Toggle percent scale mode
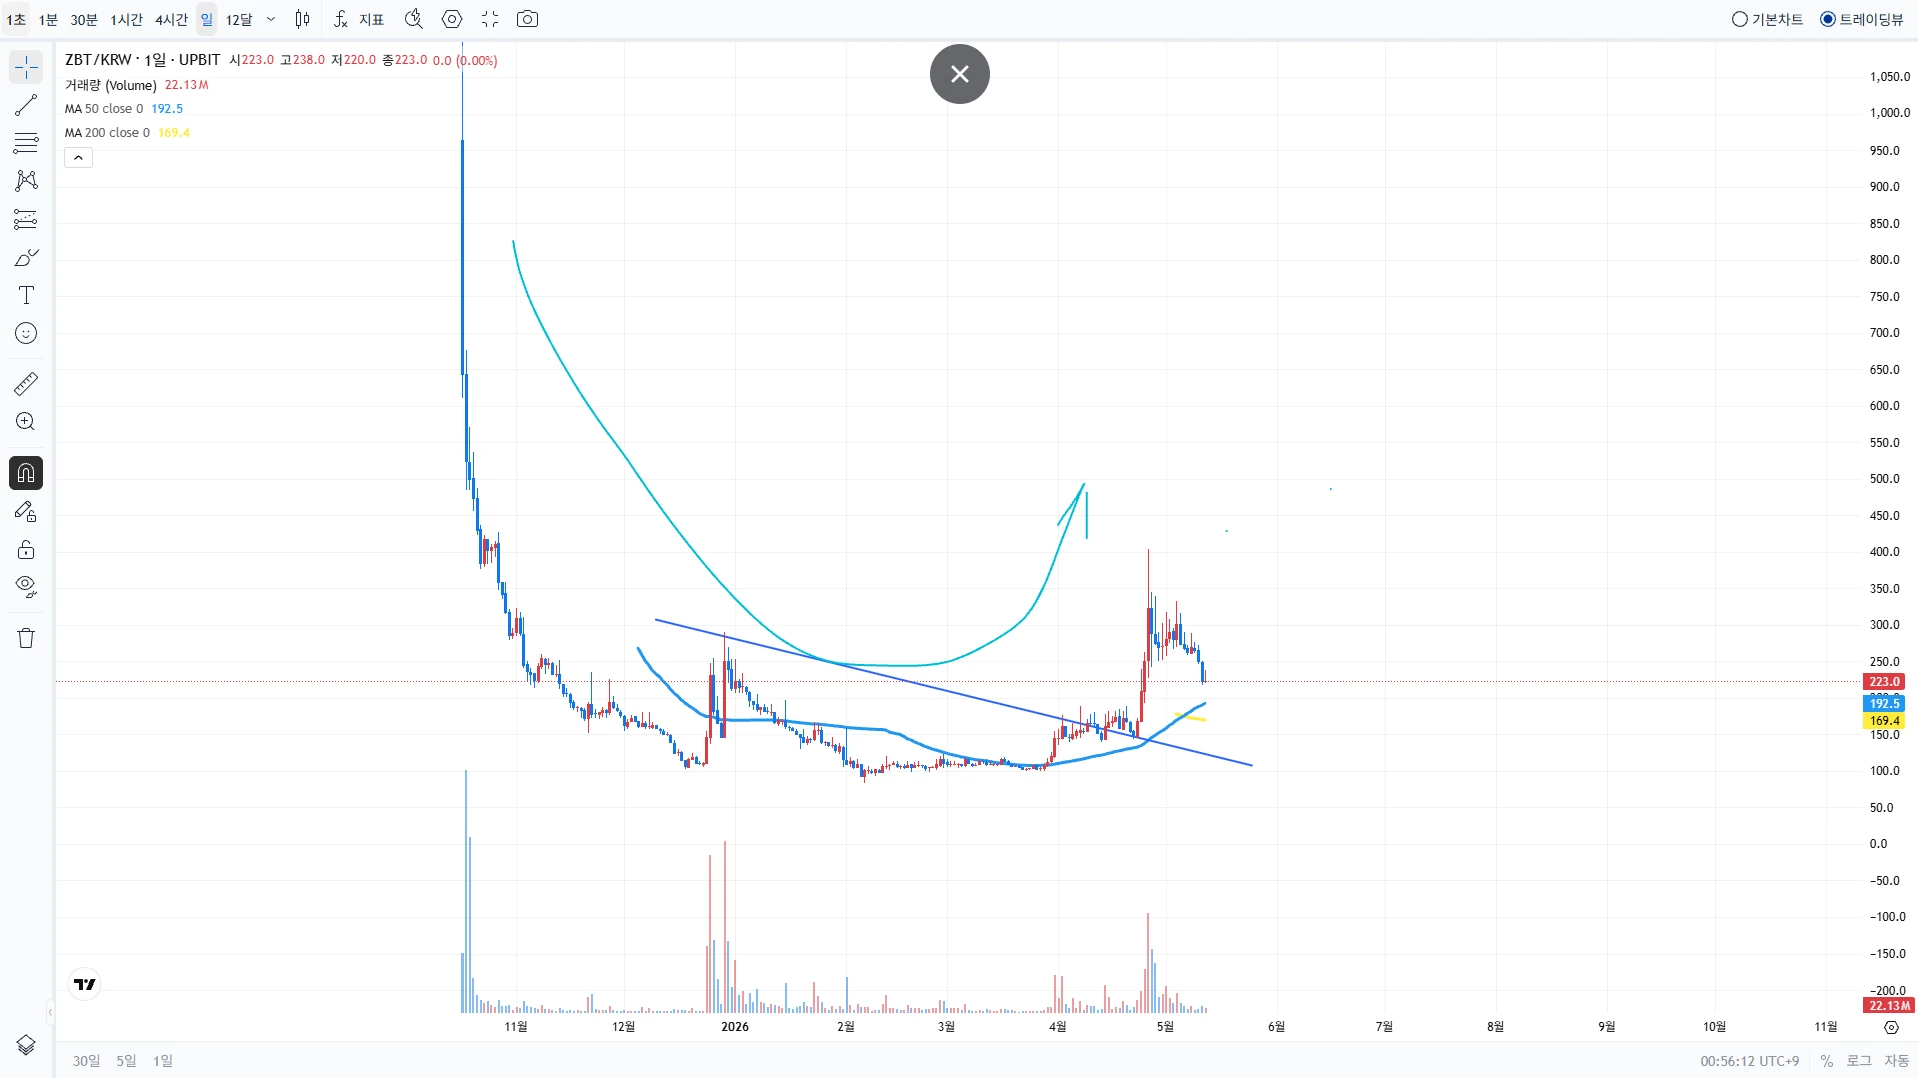1918x1078 pixels. click(1827, 1061)
